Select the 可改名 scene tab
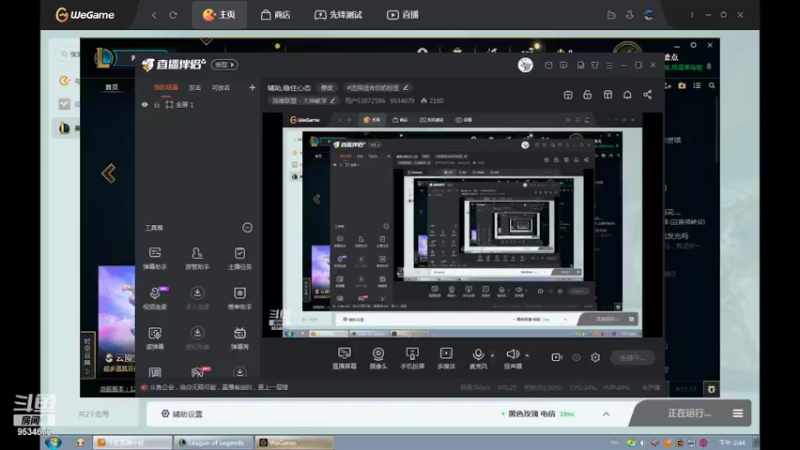This screenshot has height=450, width=800. pos(221,88)
